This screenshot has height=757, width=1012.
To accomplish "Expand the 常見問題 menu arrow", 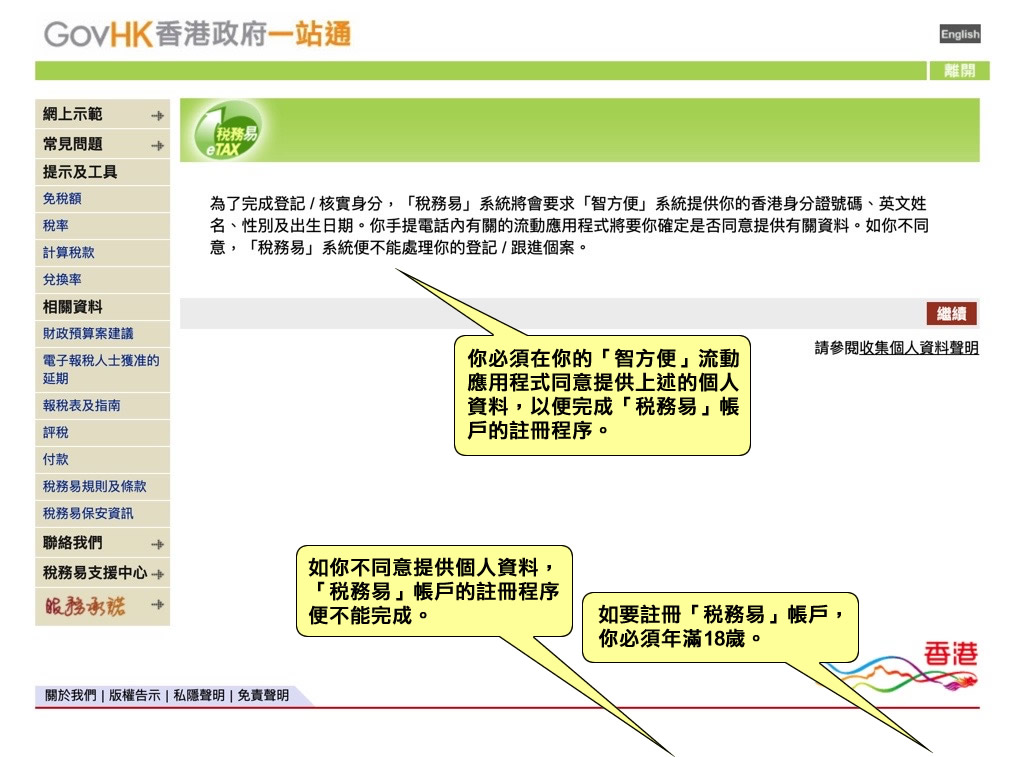I will pos(157,145).
